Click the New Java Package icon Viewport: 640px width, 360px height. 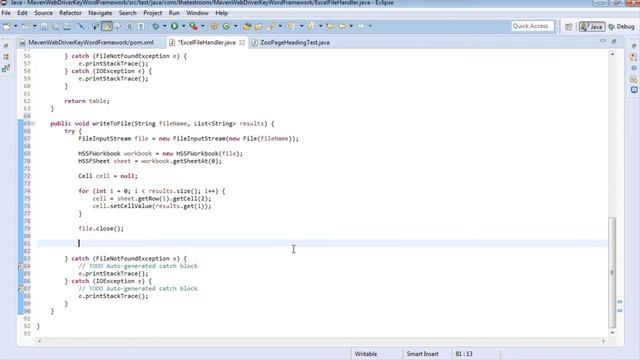click(214, 27)
